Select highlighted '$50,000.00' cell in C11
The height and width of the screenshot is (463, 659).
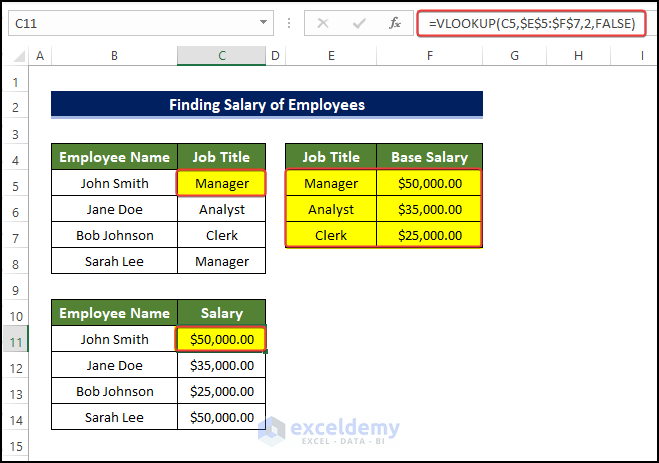221,339
